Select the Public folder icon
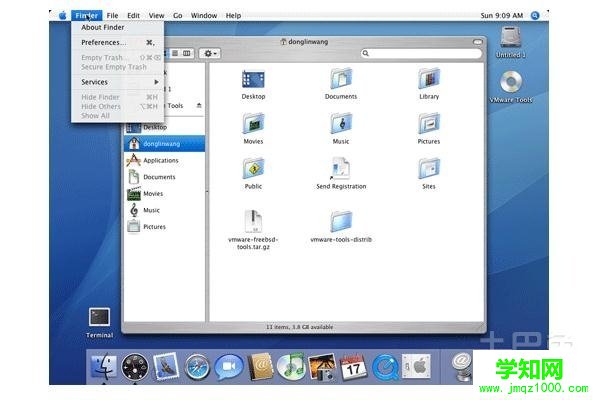The image size is (600, 400). [x=253, y=169]
